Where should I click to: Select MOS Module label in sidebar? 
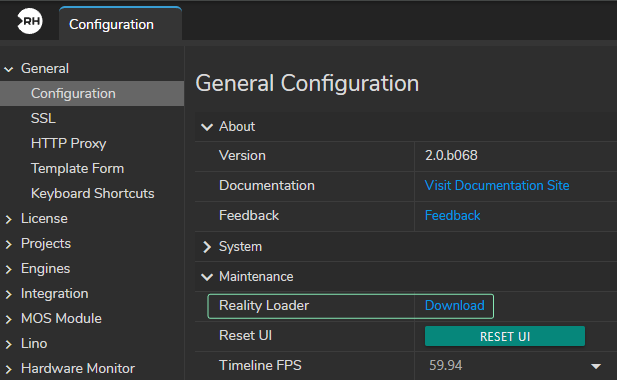(x=61, y=319)
